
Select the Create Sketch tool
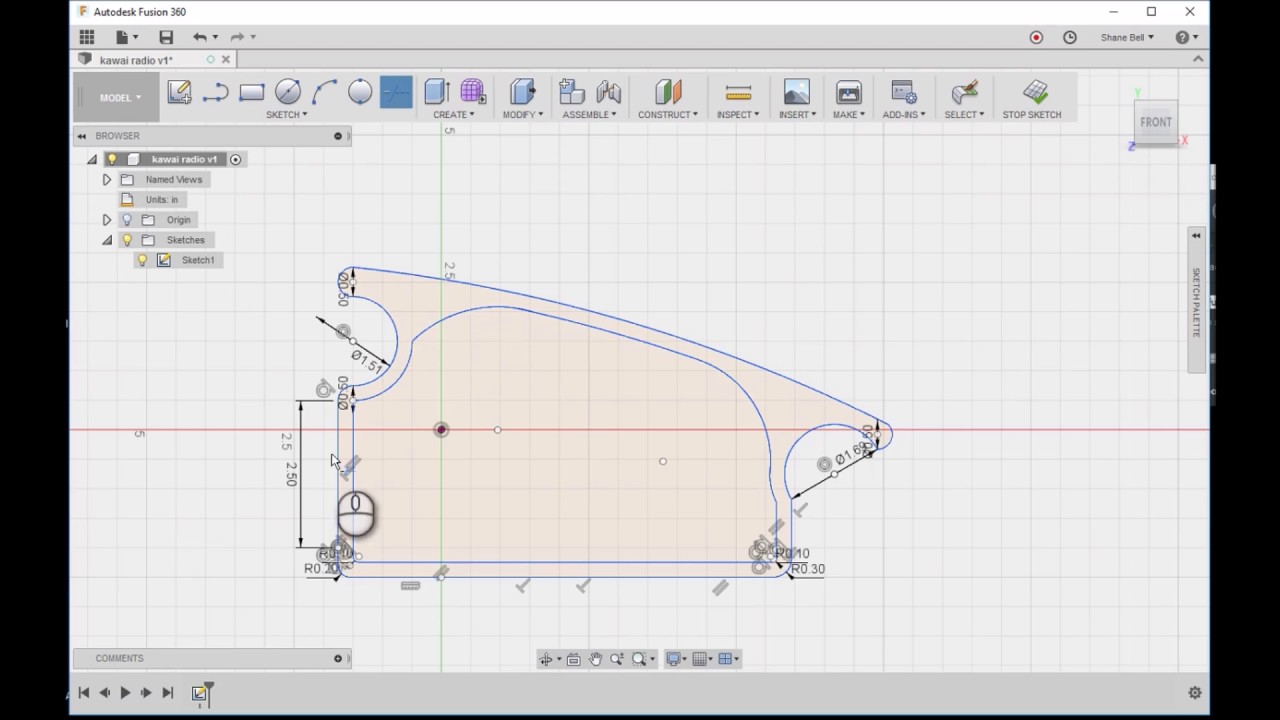[179, 93]
